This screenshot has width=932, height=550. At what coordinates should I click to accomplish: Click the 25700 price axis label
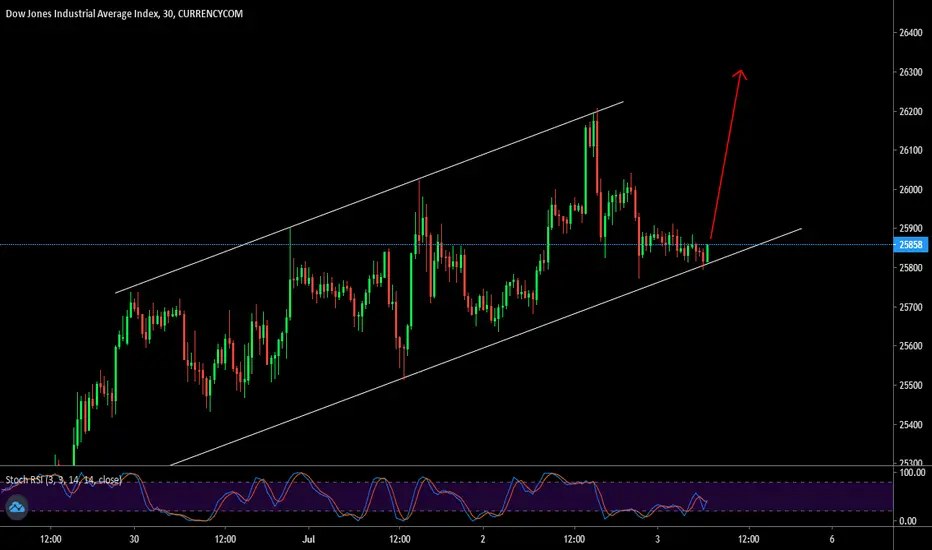point(911,307)
